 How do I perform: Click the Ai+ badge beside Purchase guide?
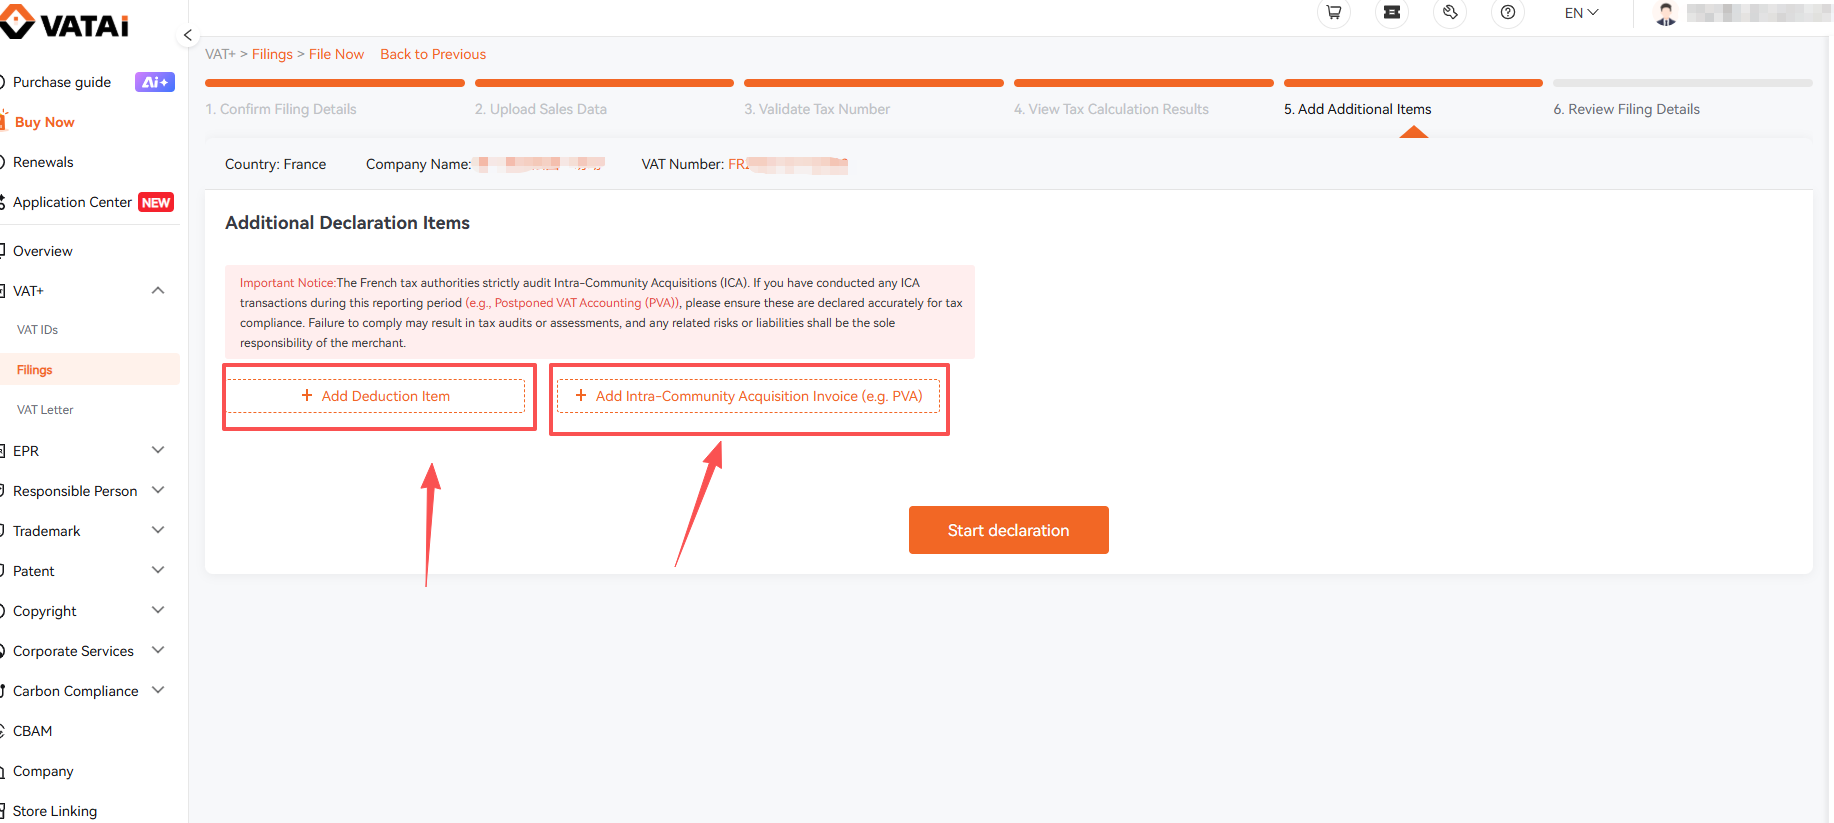point(155,82)
